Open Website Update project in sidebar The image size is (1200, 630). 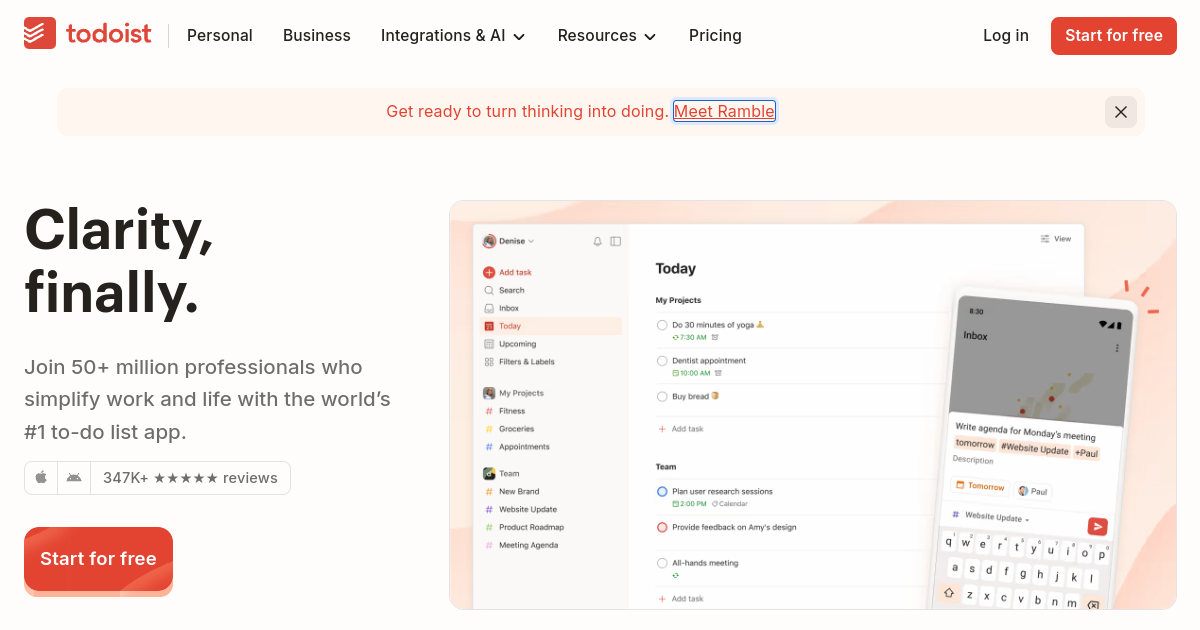tap(521, 509)
